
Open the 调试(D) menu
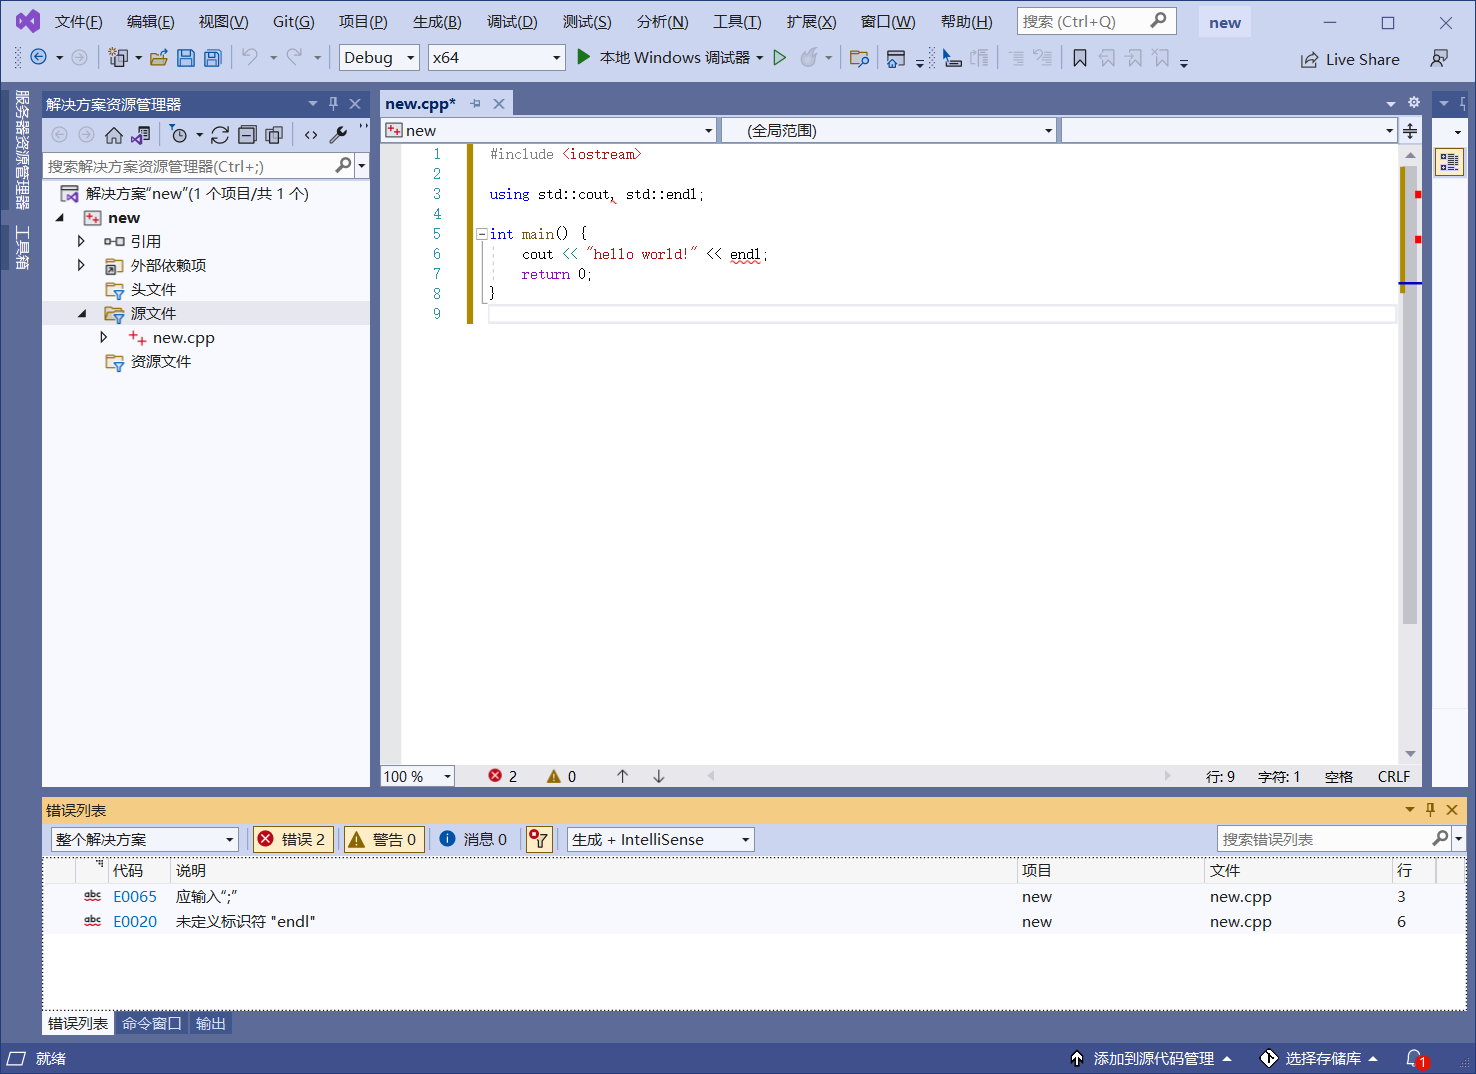(x=512, y=22)
